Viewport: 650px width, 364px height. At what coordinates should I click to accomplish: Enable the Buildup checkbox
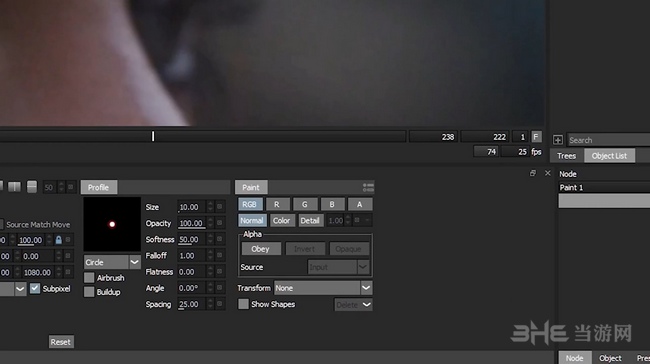89,292
